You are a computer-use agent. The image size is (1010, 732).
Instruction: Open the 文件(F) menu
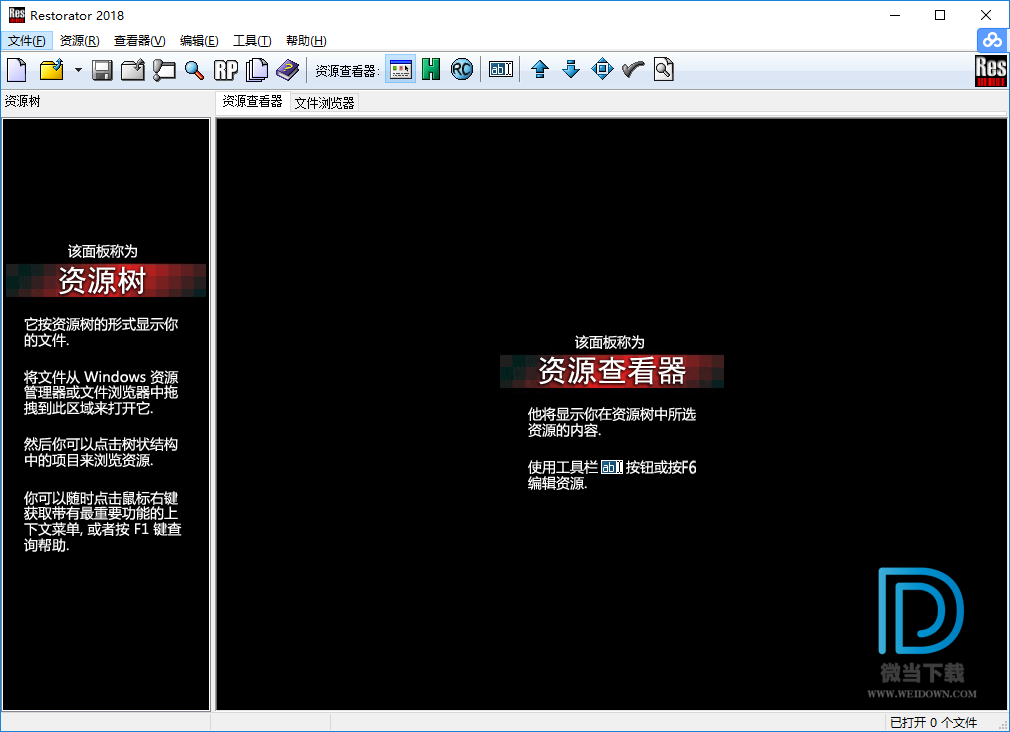(x=27, y=41)
